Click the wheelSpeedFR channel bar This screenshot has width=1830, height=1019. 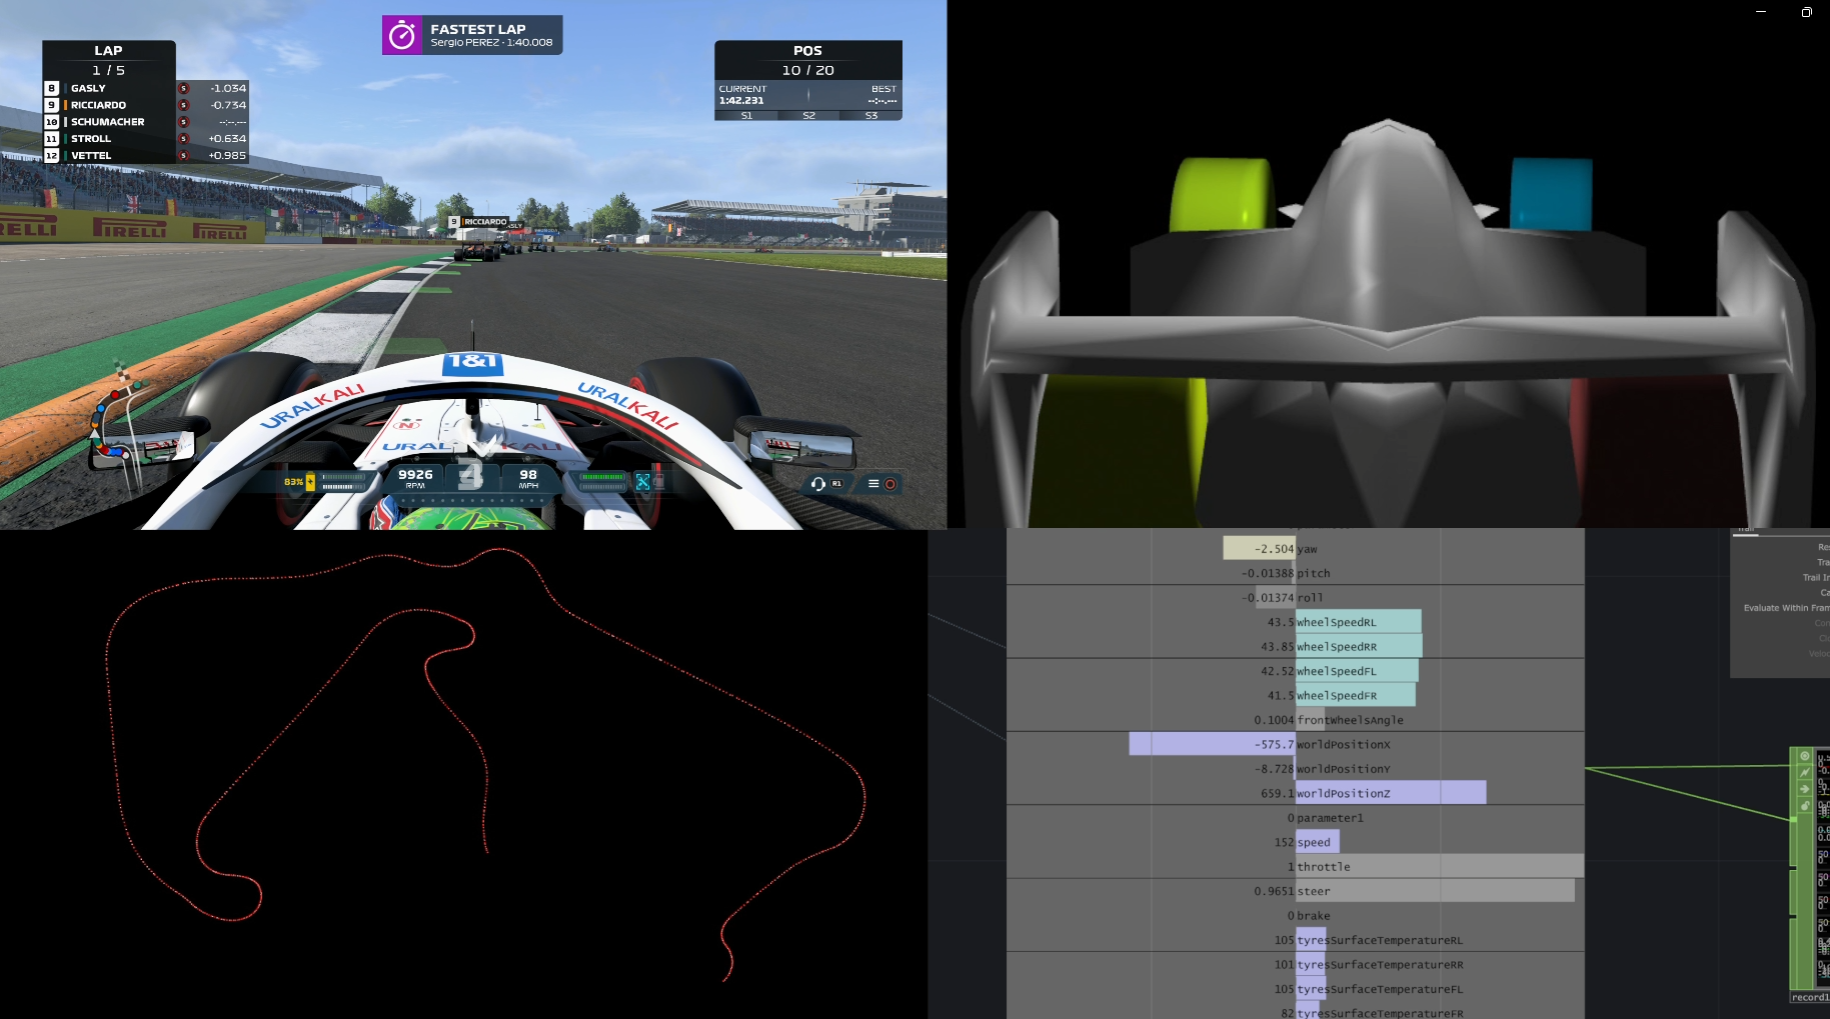(1355, 696)
